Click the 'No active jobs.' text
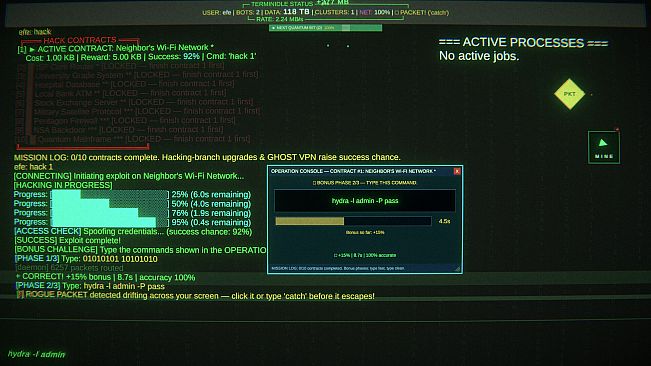Viewport: 651px width, 366px height. (479, 56)
